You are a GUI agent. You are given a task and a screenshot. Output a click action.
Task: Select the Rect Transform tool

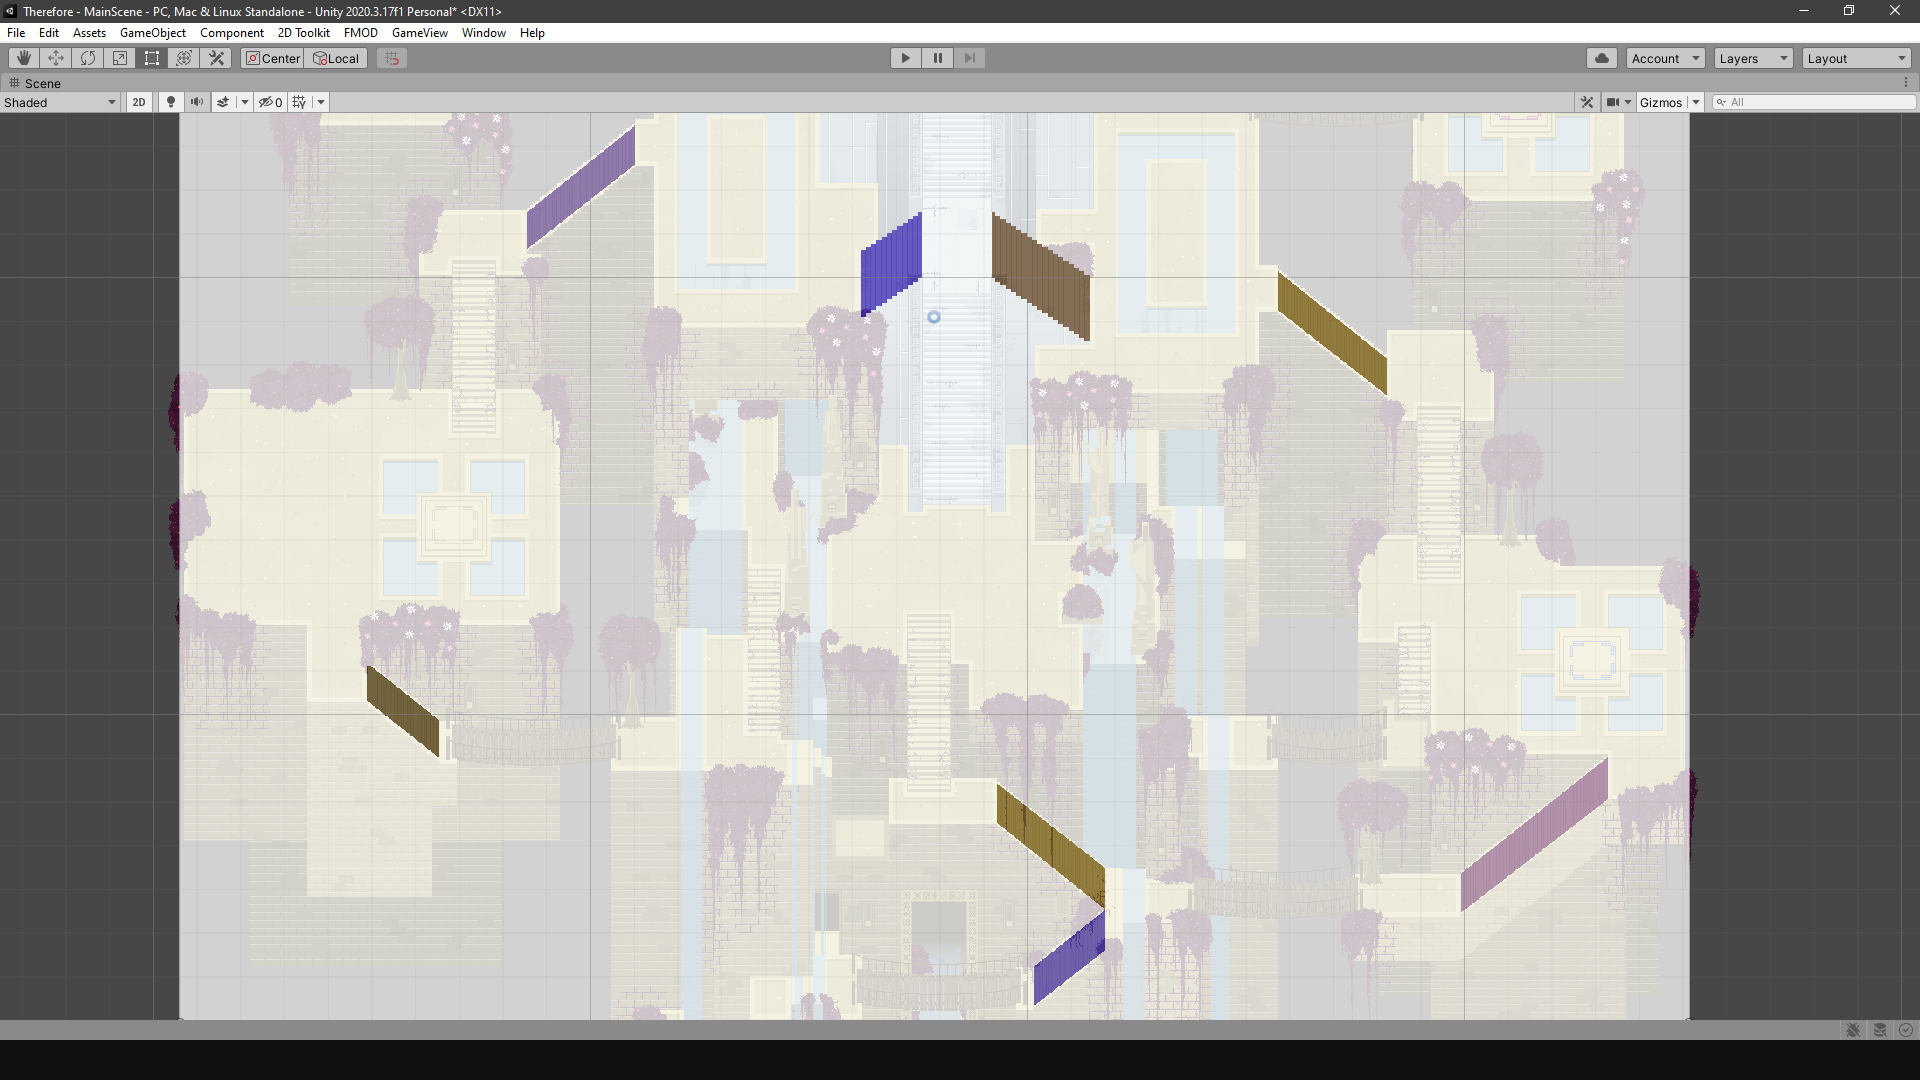coord(152,58)
